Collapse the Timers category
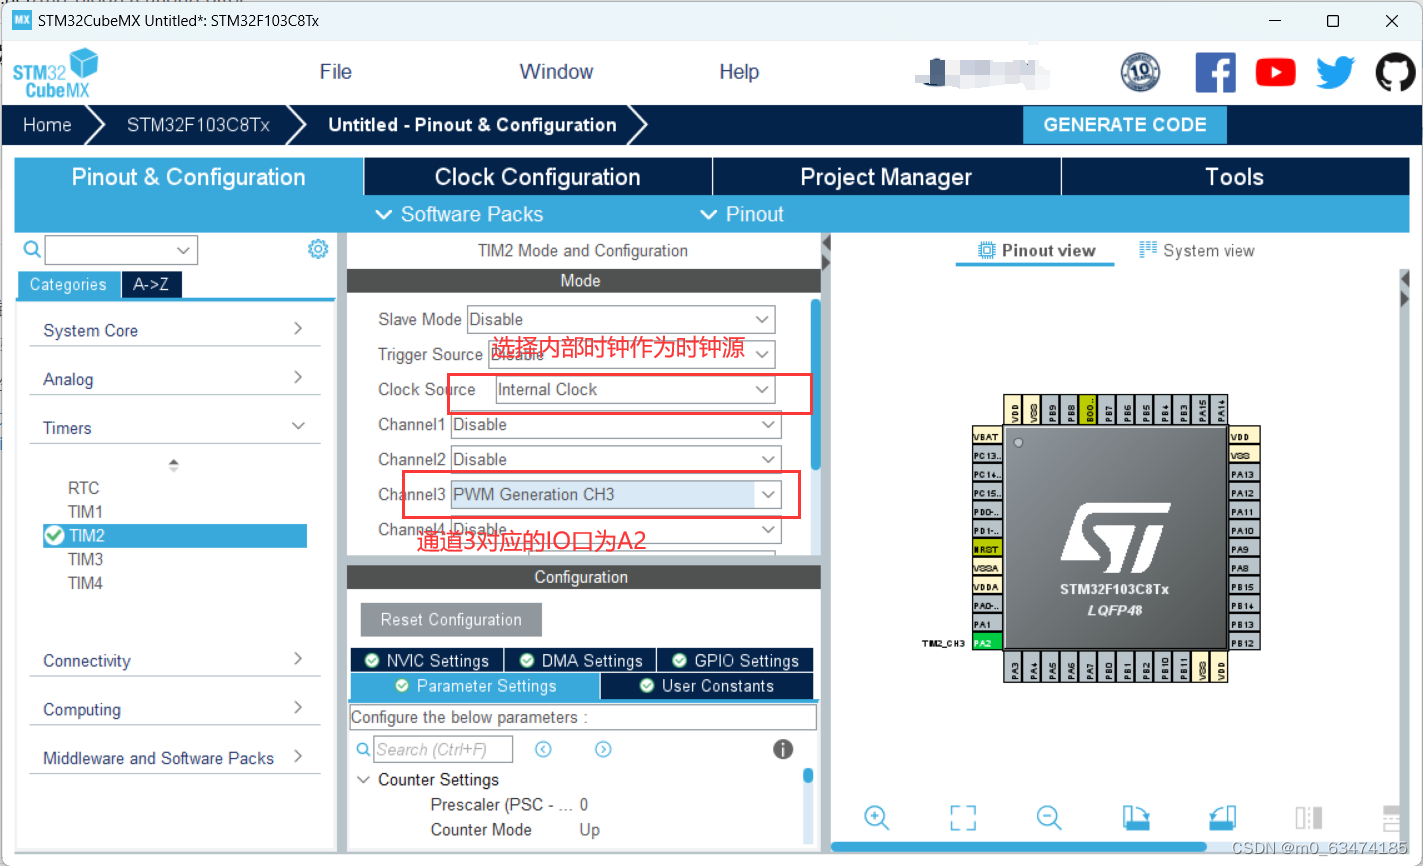Image resolution: width=1423 pixels, height=866 pixels. 175,428
